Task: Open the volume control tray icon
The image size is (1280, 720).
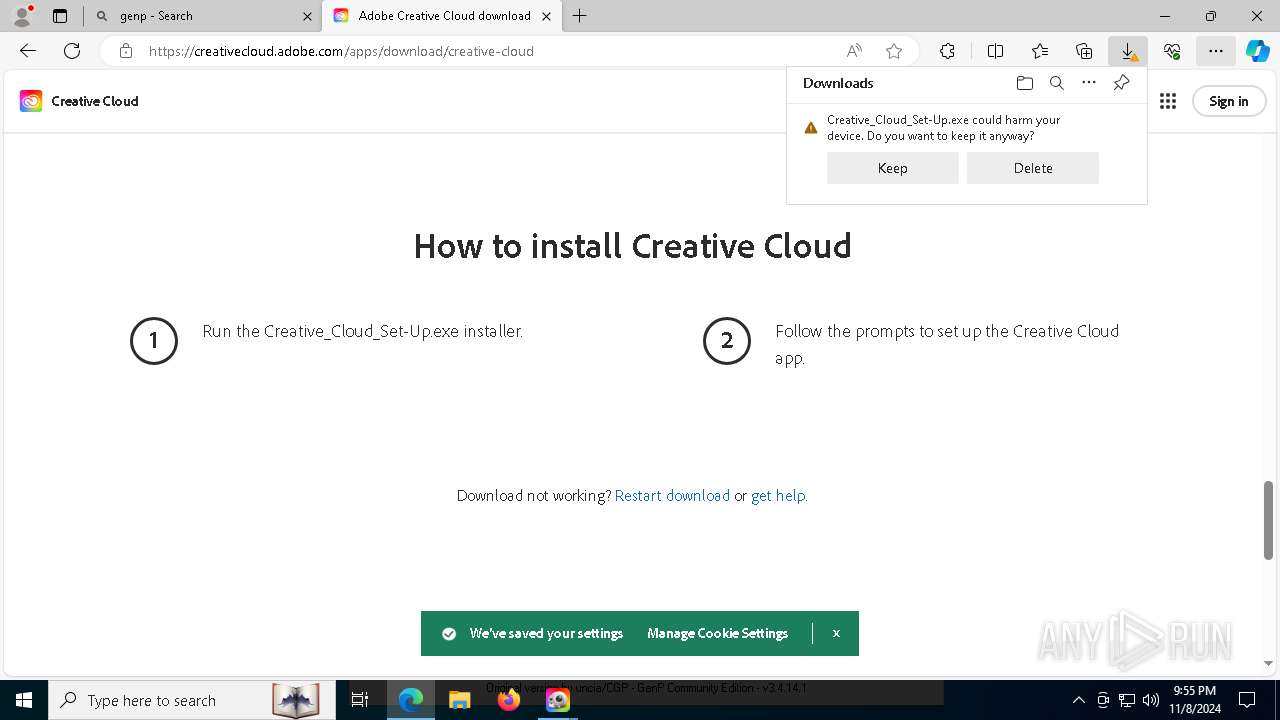Action: [x=1150, y=700]
